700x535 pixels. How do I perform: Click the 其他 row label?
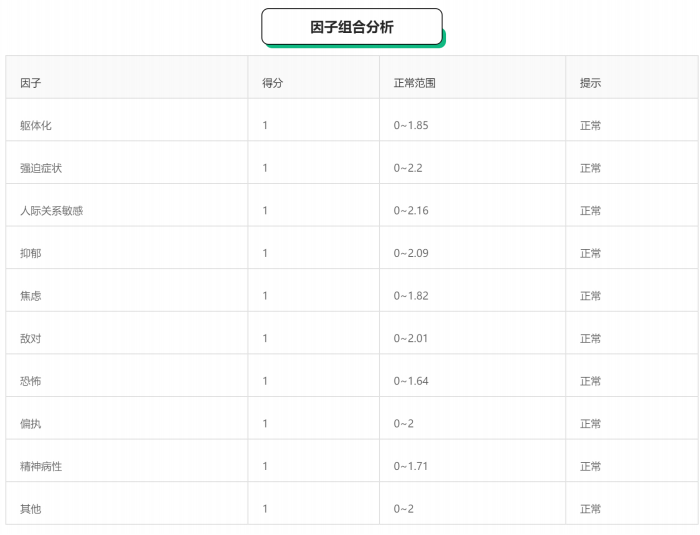30,509
